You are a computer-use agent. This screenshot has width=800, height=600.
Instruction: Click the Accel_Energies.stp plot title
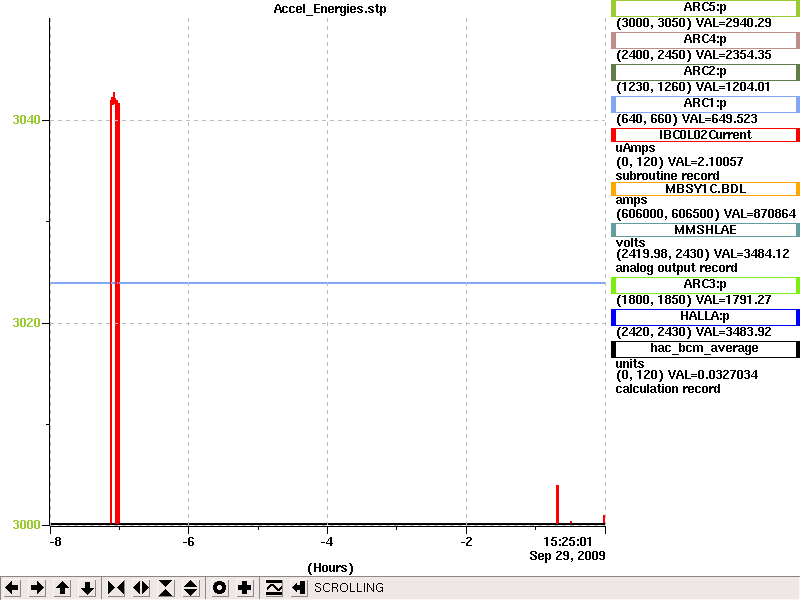[330, 9]
